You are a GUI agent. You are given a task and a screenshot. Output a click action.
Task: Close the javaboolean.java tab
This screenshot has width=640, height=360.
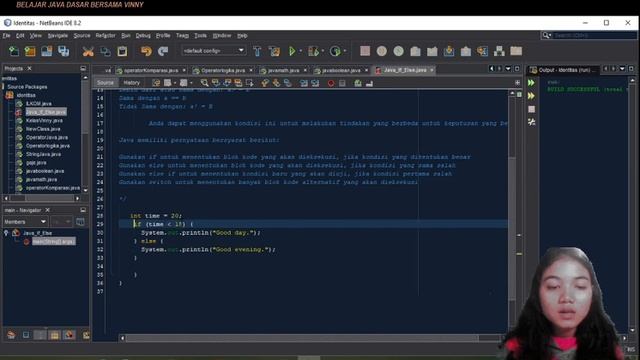point(366,70)
